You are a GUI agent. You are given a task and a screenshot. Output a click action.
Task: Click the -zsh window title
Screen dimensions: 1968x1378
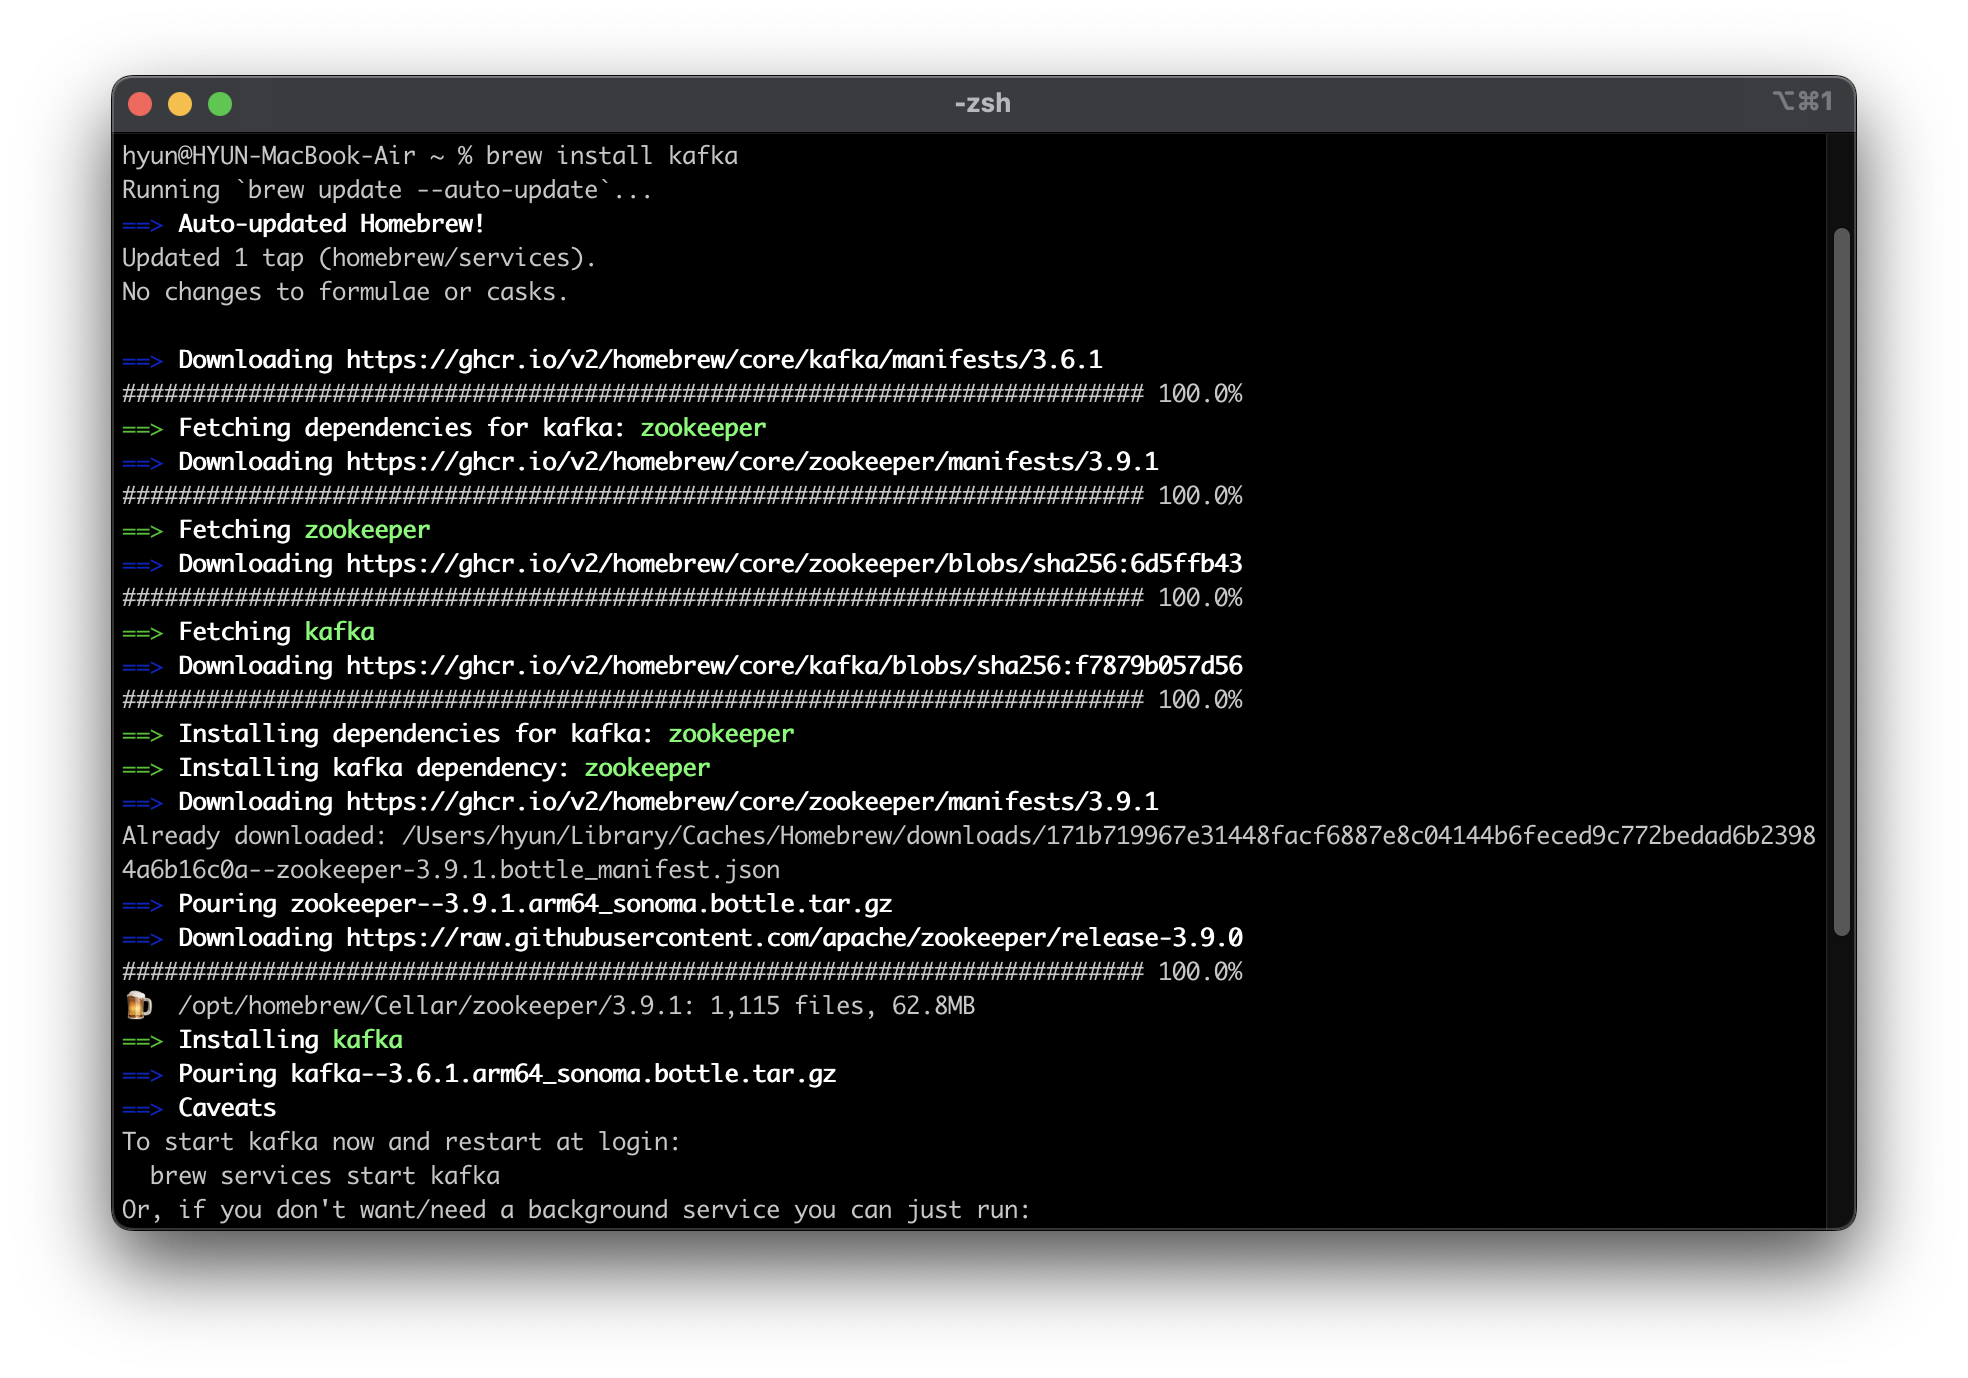983,103
